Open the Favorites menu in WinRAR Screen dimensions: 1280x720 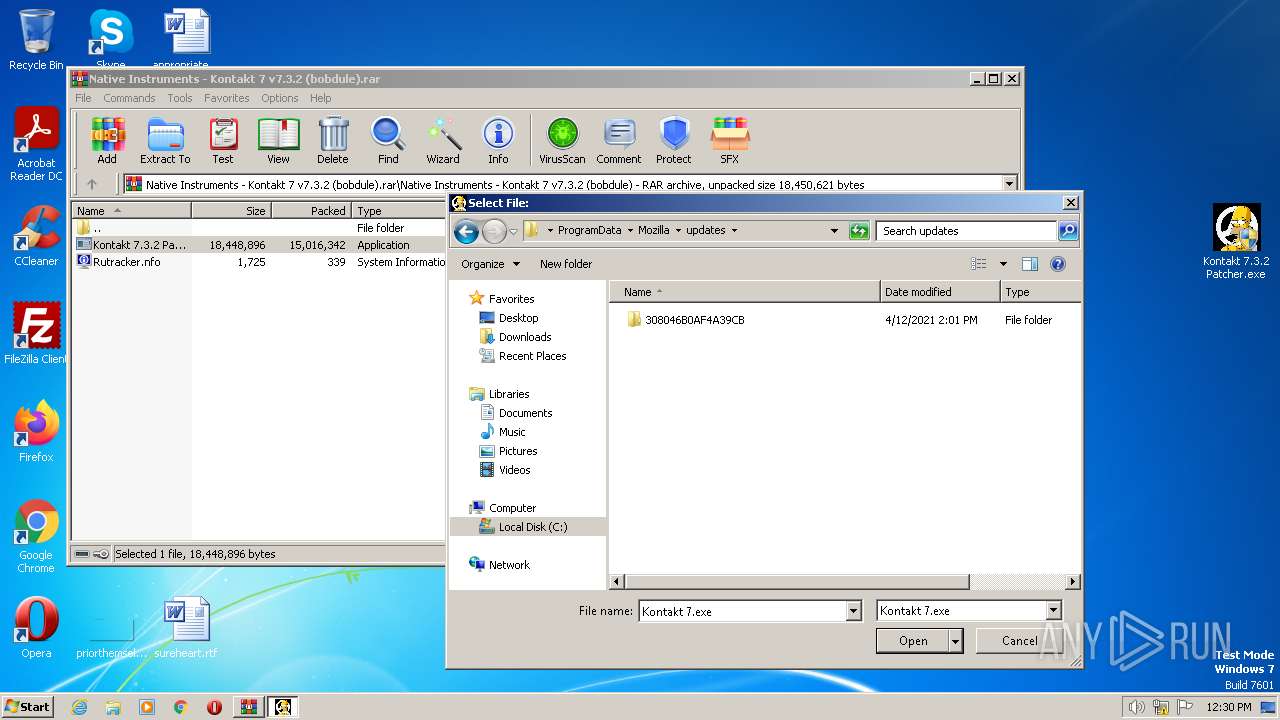(x=227, y=98)
